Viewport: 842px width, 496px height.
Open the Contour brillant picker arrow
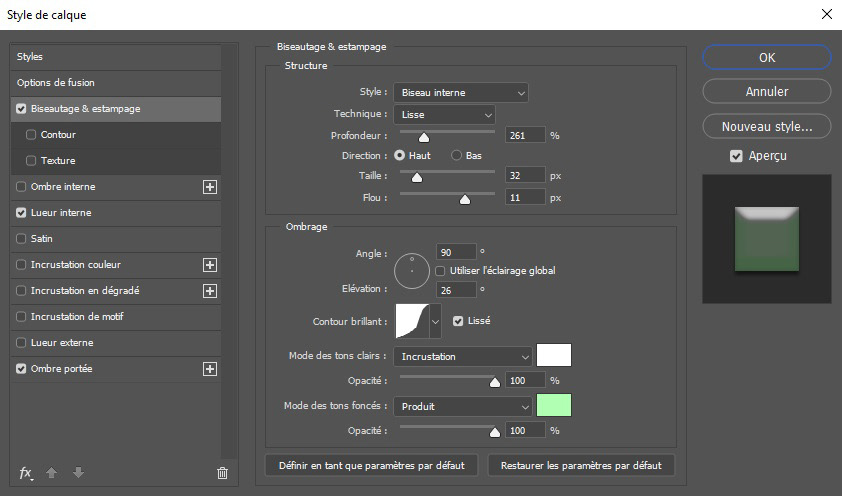[x=435, y=321]
